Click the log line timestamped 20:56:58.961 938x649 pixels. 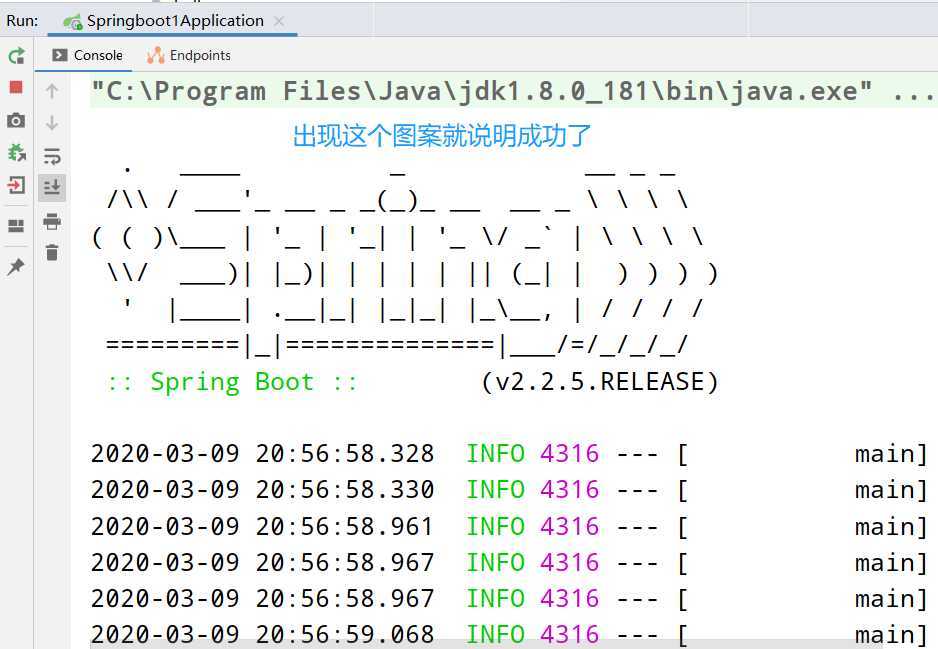(509, 526)
